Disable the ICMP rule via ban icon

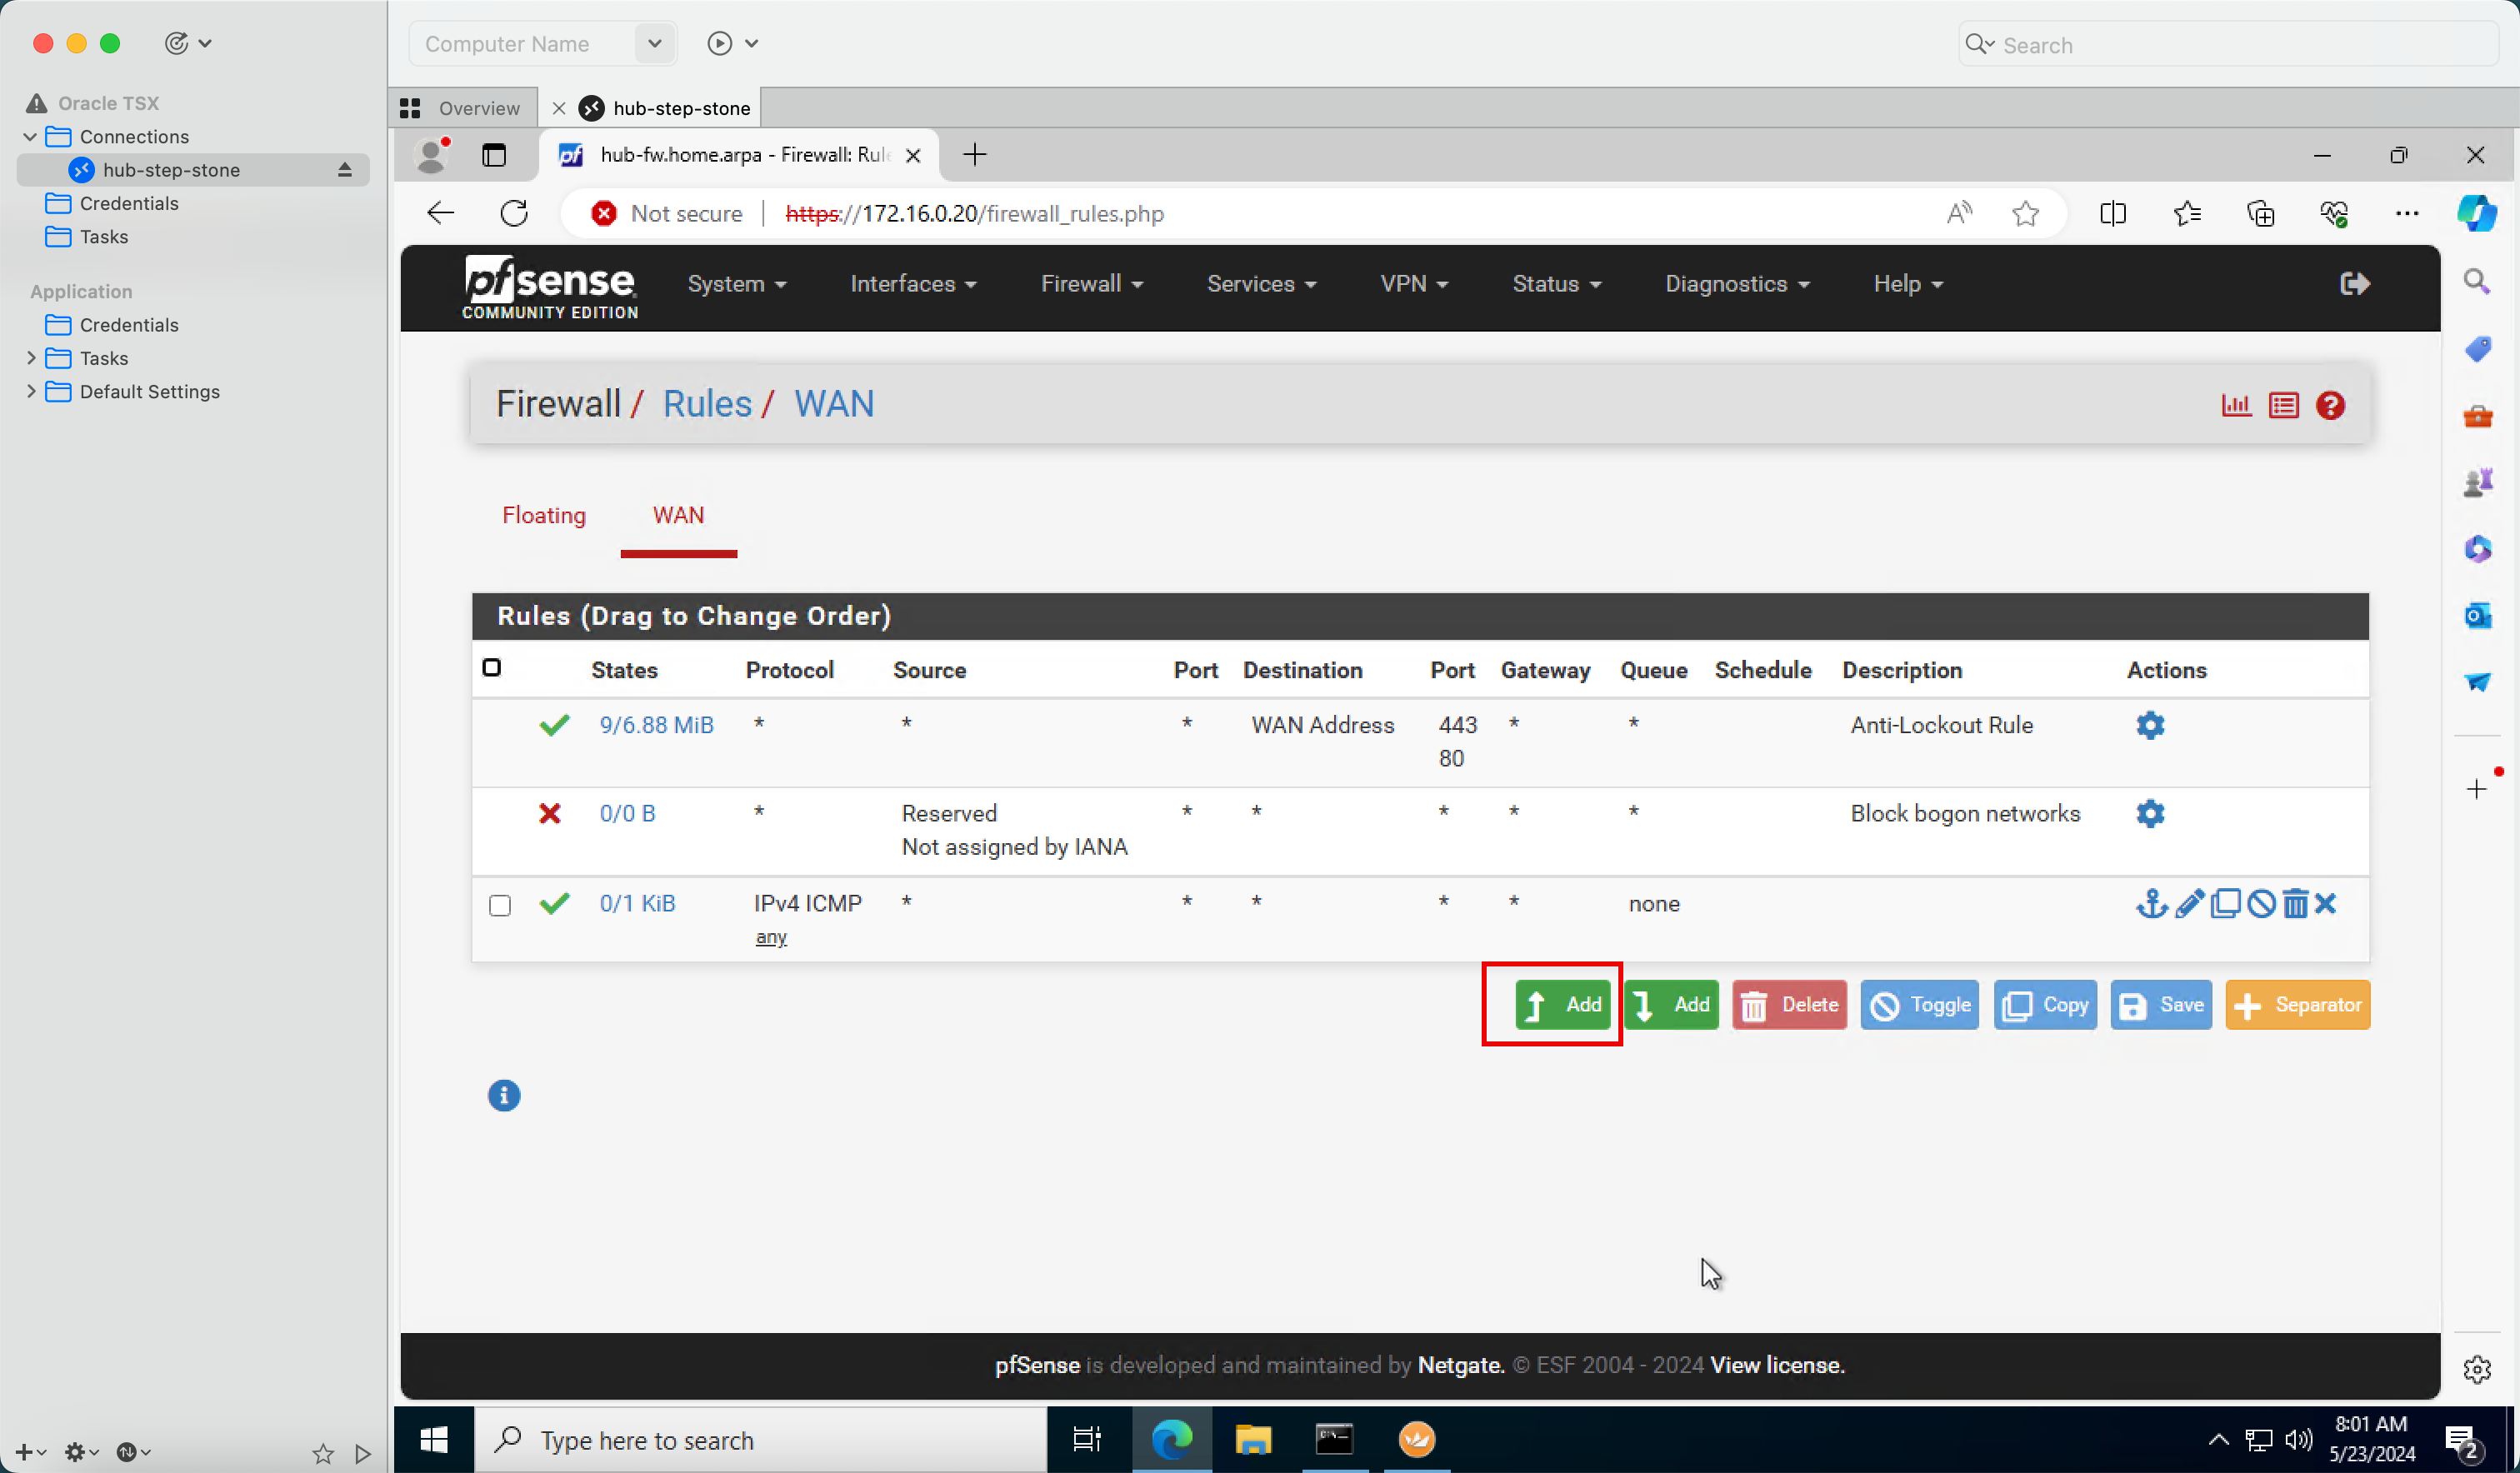pos(2261,904)
